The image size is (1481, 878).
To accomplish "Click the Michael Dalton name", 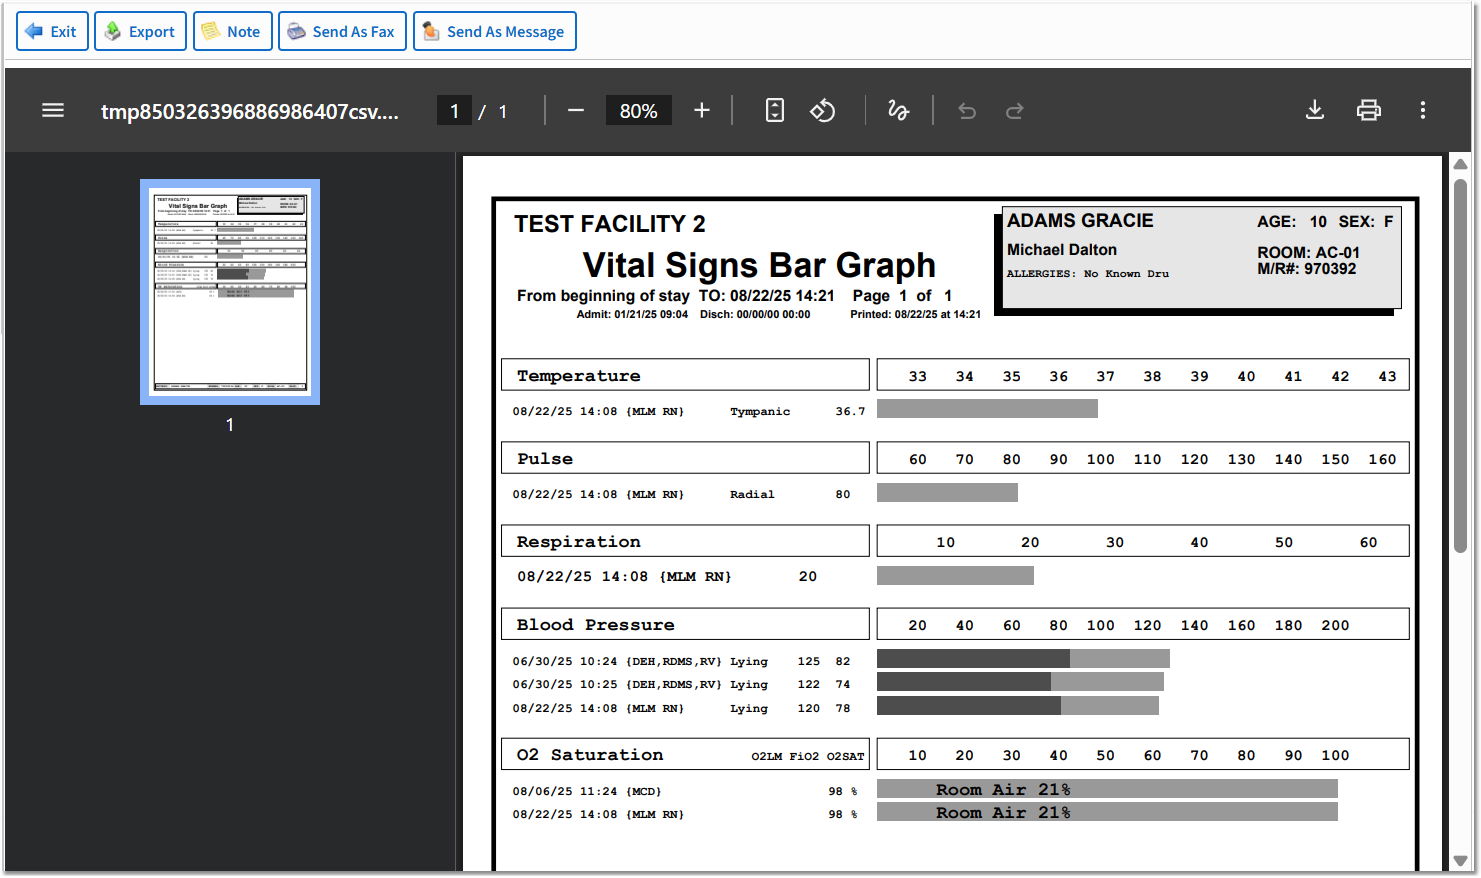I will [x=1062, y=250].
